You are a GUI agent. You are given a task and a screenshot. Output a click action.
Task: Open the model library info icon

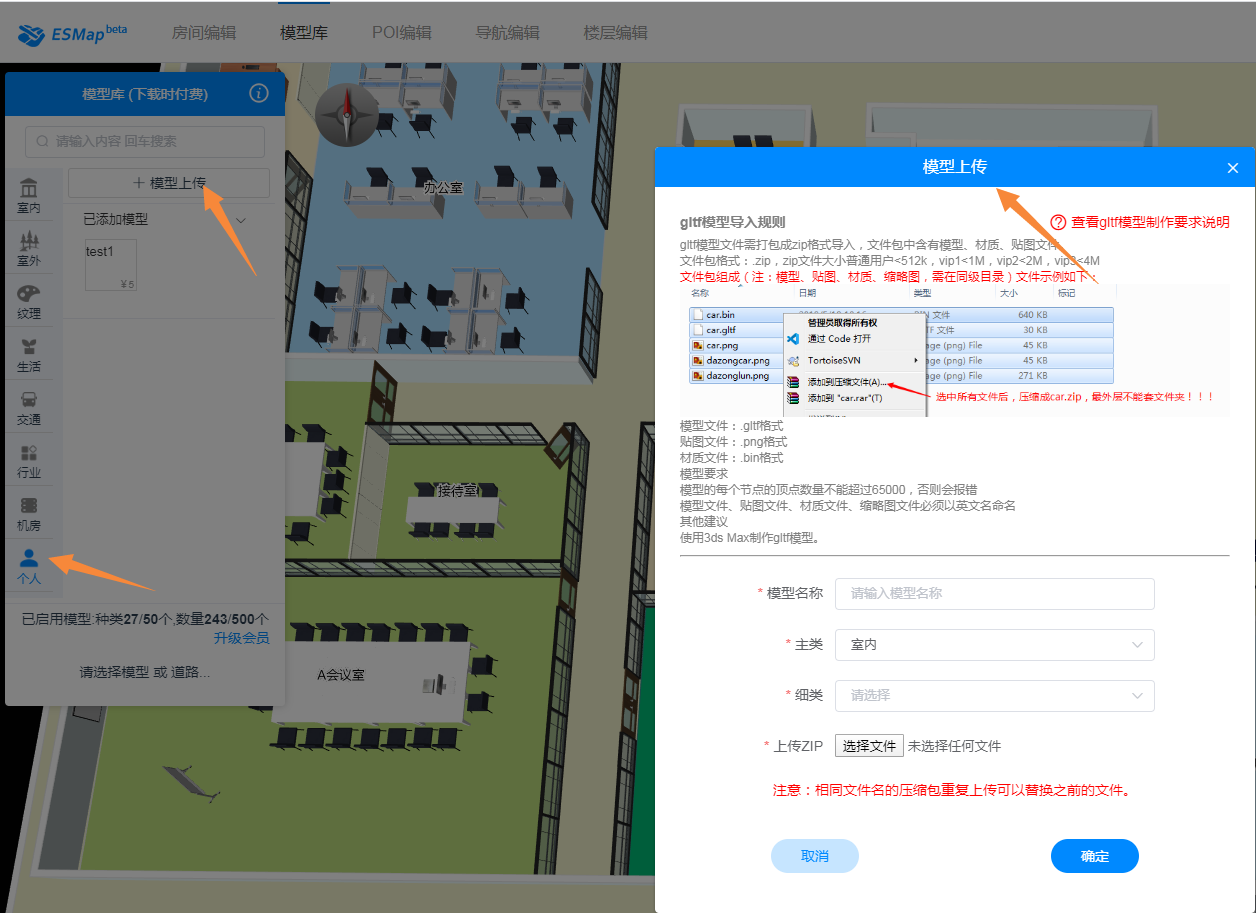[259, 94]
